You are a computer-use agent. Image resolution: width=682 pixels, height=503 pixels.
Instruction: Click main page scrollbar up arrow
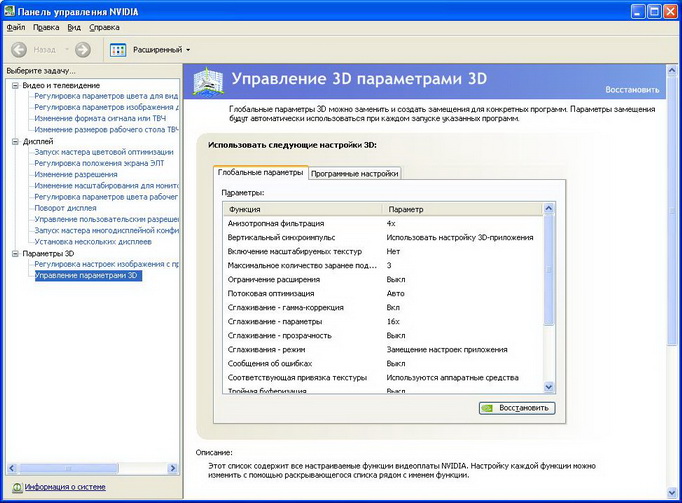[x=672, y=70]
